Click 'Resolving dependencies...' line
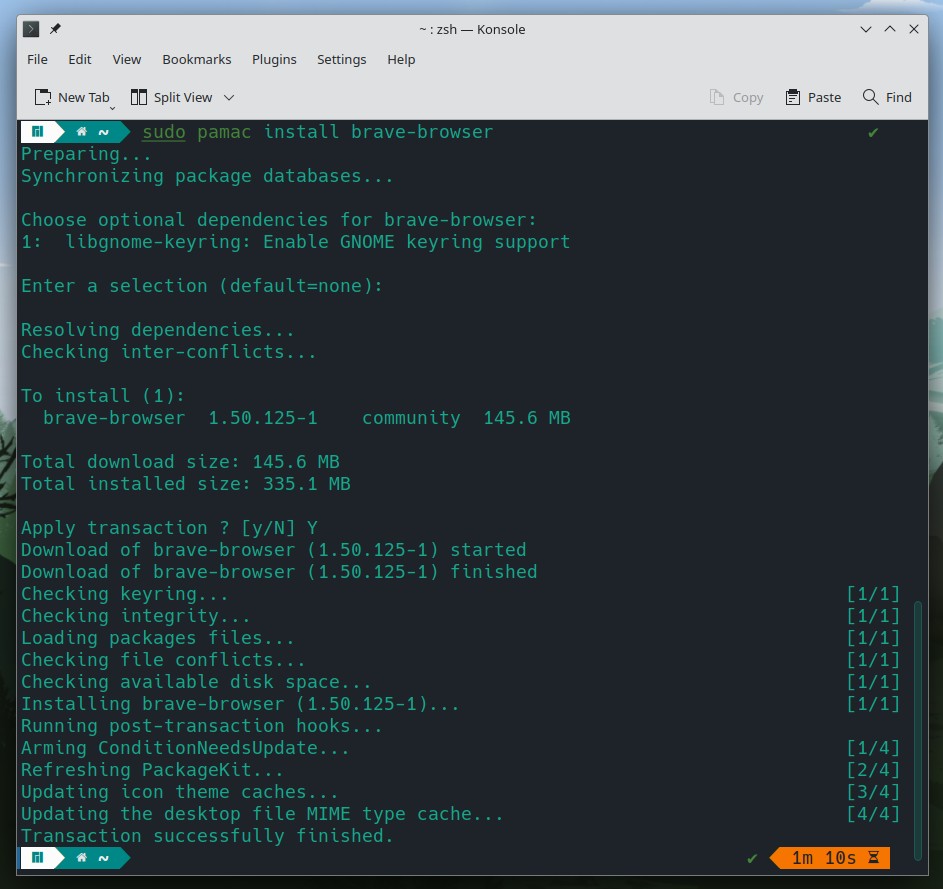 coord(158,330)
